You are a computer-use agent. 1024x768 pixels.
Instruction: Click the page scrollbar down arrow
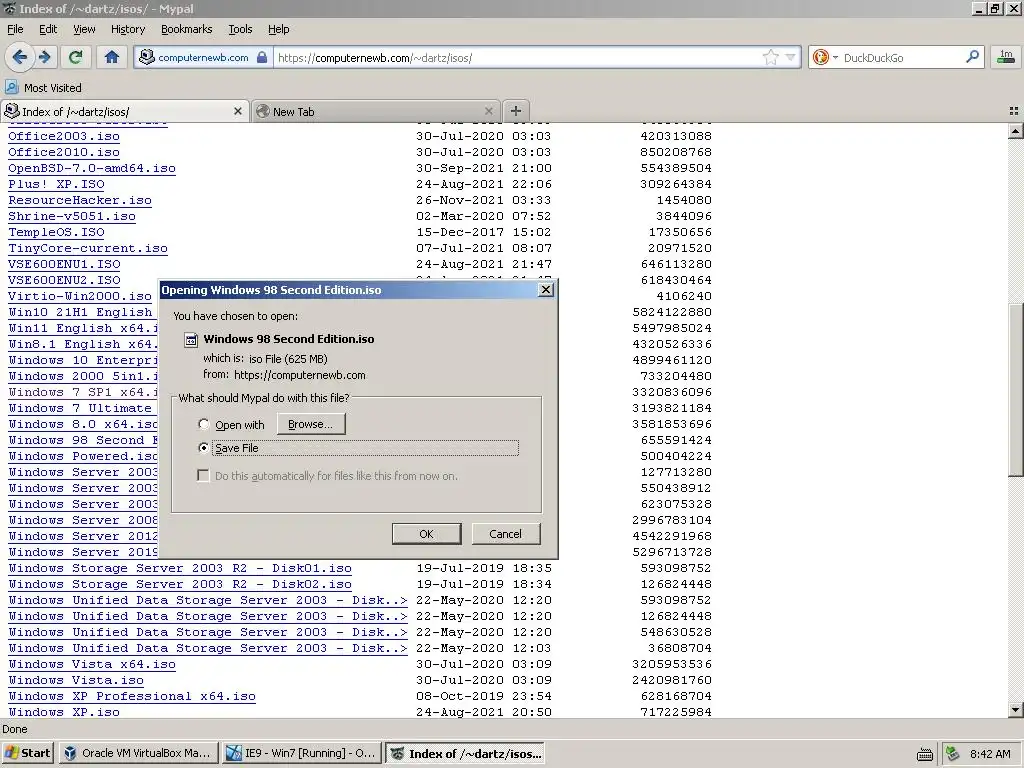pos(1015,709)
